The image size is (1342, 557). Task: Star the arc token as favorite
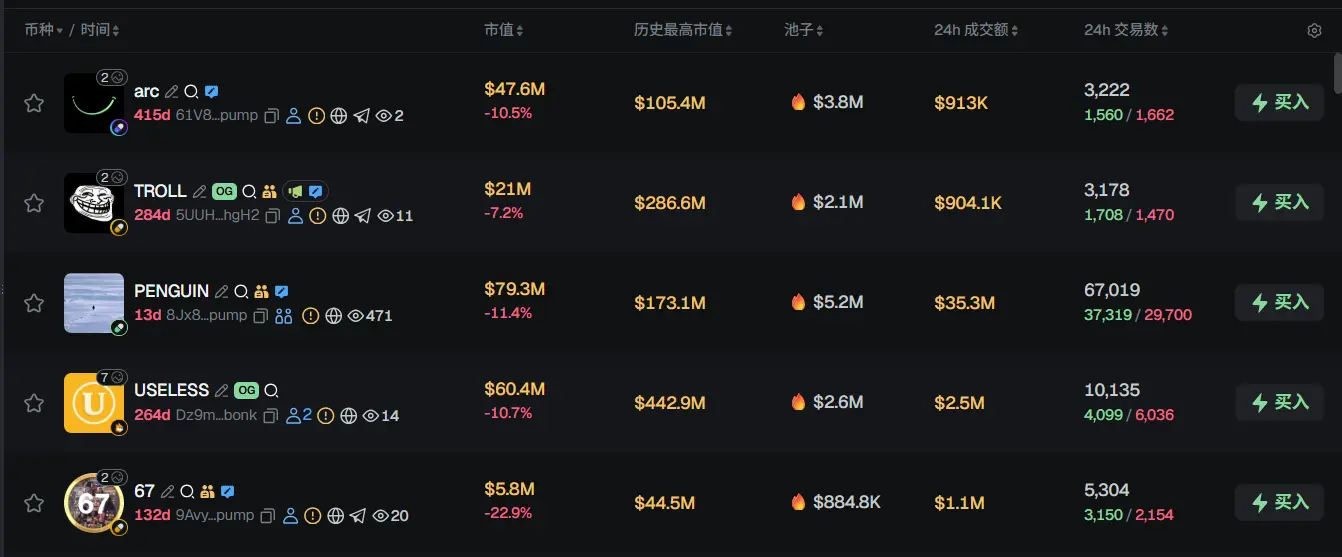[x=34, y=103]
